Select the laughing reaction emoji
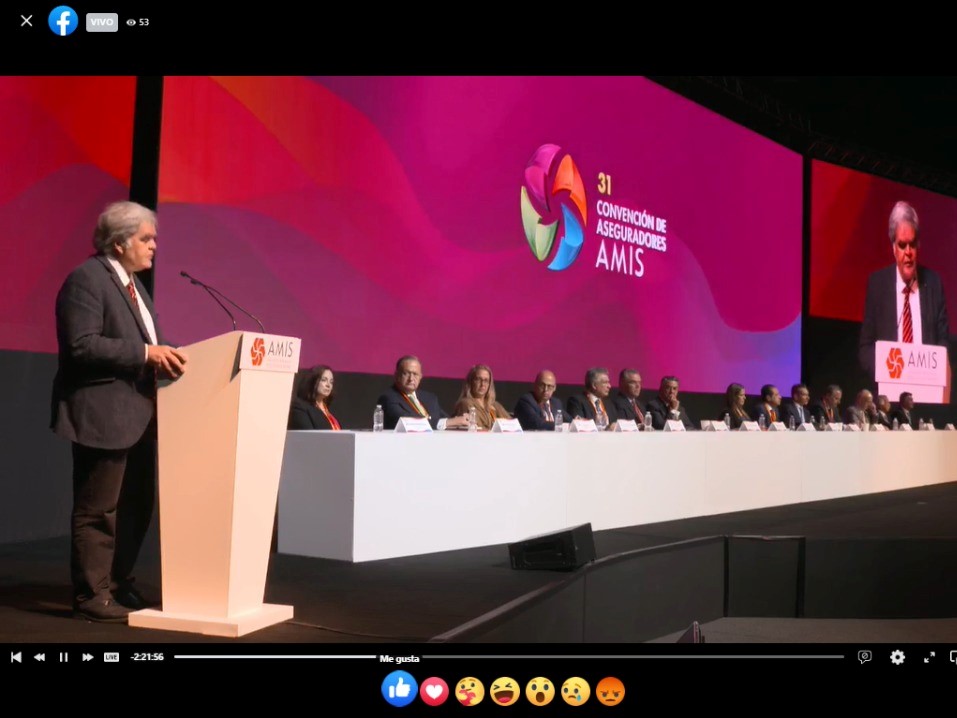The height and width of the screenshot is (718, 957). pos(504,690)
